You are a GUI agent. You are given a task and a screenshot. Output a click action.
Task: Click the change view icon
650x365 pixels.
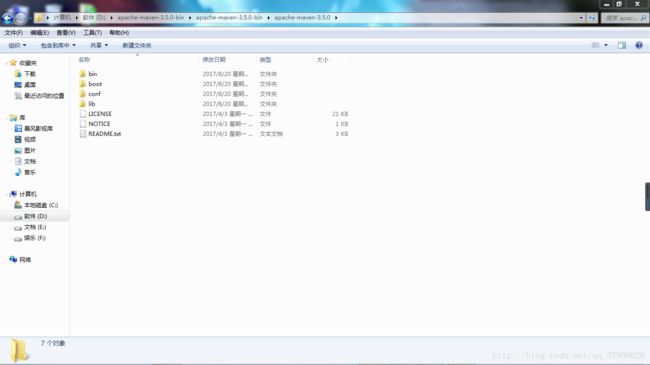point(595,45)
